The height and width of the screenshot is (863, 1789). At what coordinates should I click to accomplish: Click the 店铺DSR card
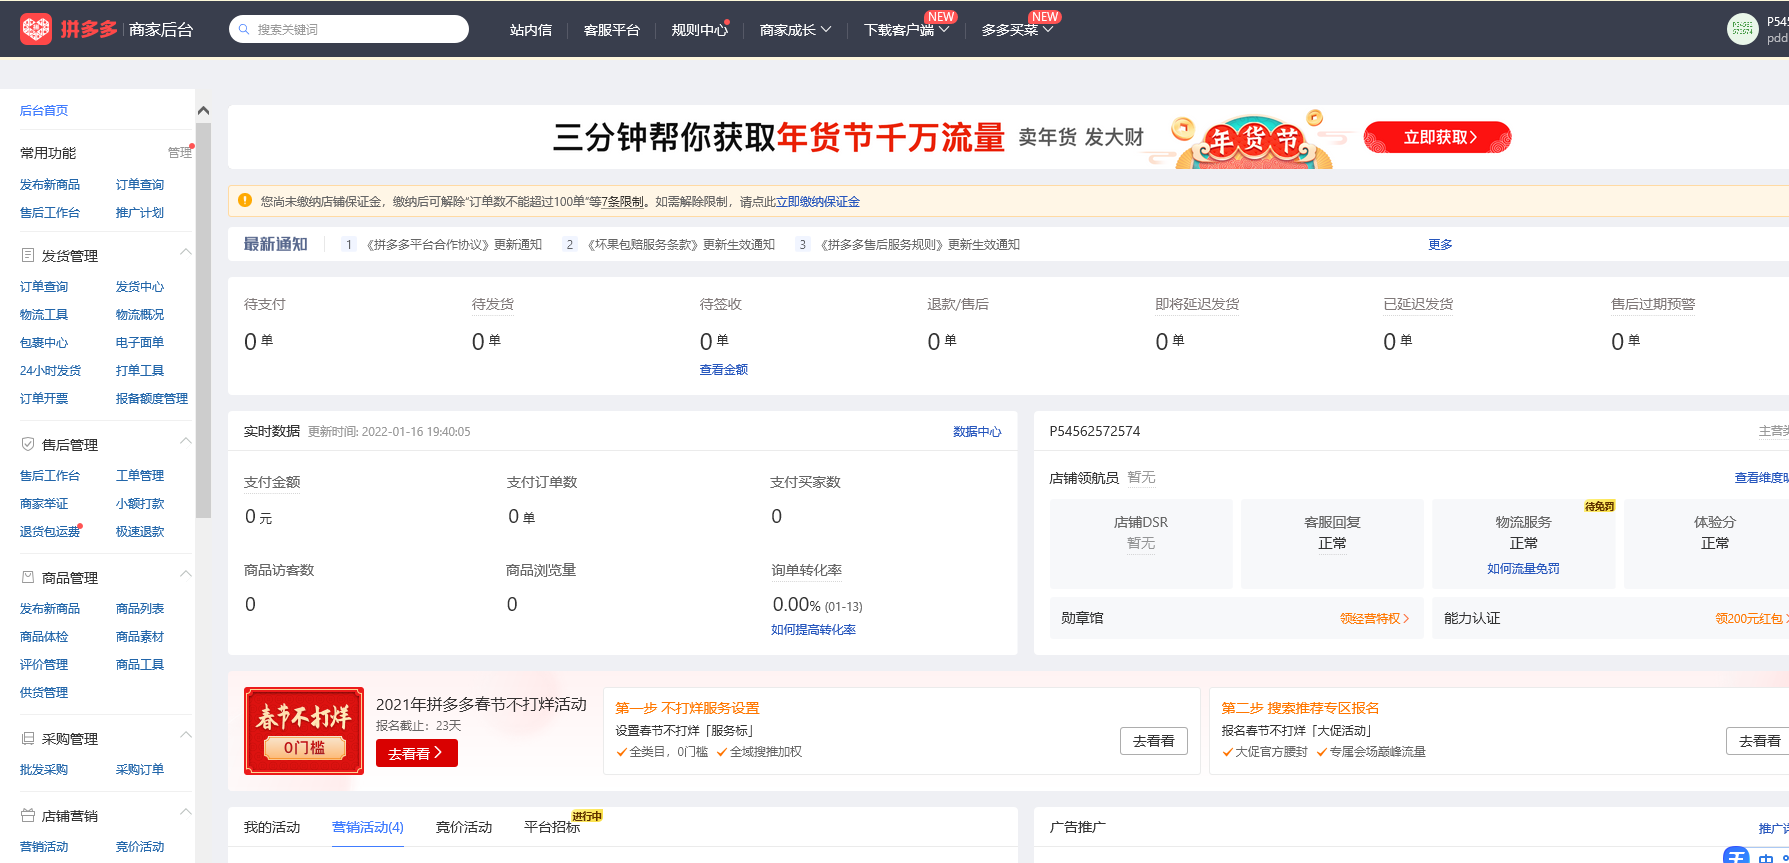pyautogui.click(x=1141, y=543)
